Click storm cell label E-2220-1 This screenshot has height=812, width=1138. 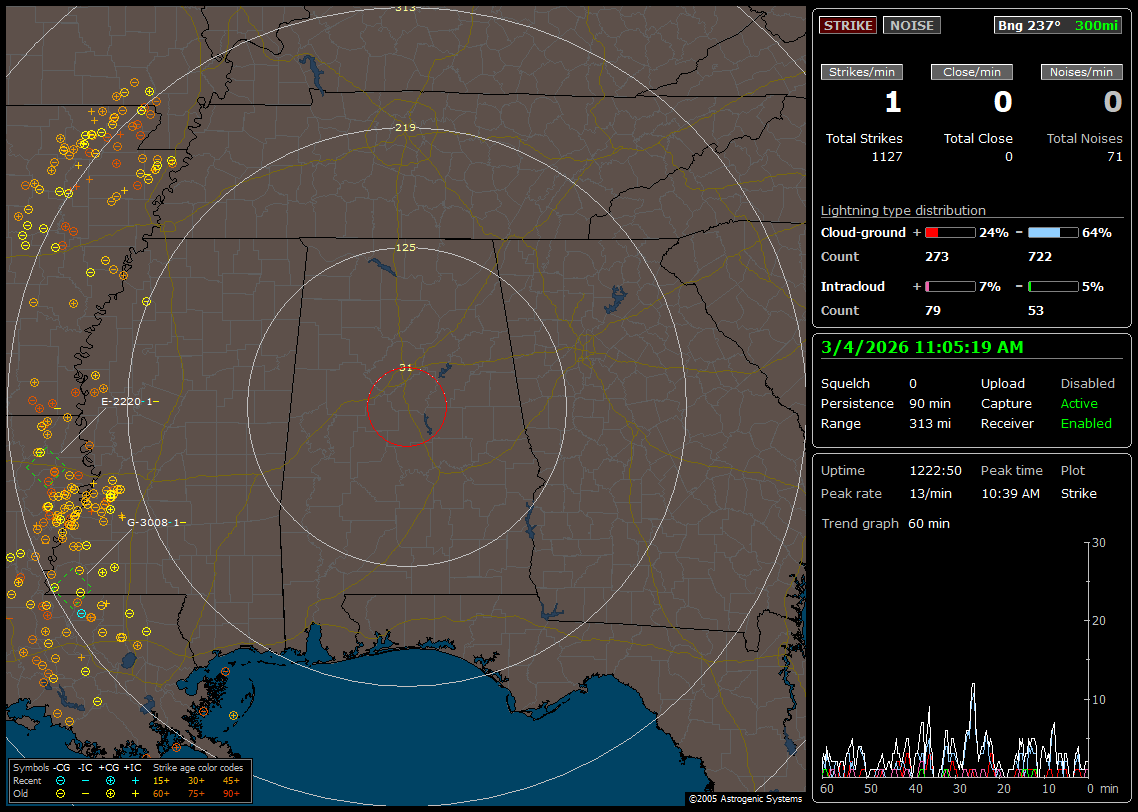click(129, 401)
